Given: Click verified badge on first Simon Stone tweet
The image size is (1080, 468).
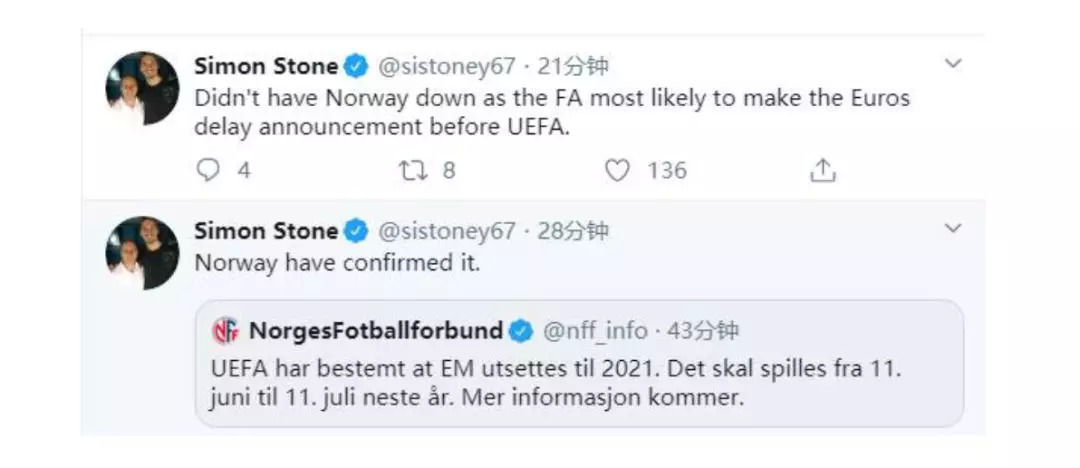Looking at the screenshot, I should [x=356, y=67].
